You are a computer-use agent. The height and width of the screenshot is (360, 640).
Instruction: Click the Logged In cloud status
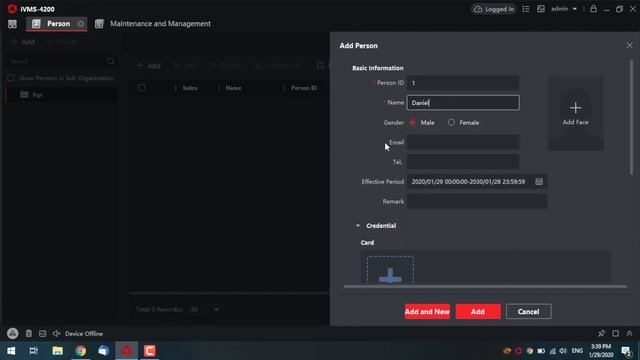click(x=494, y=9)
